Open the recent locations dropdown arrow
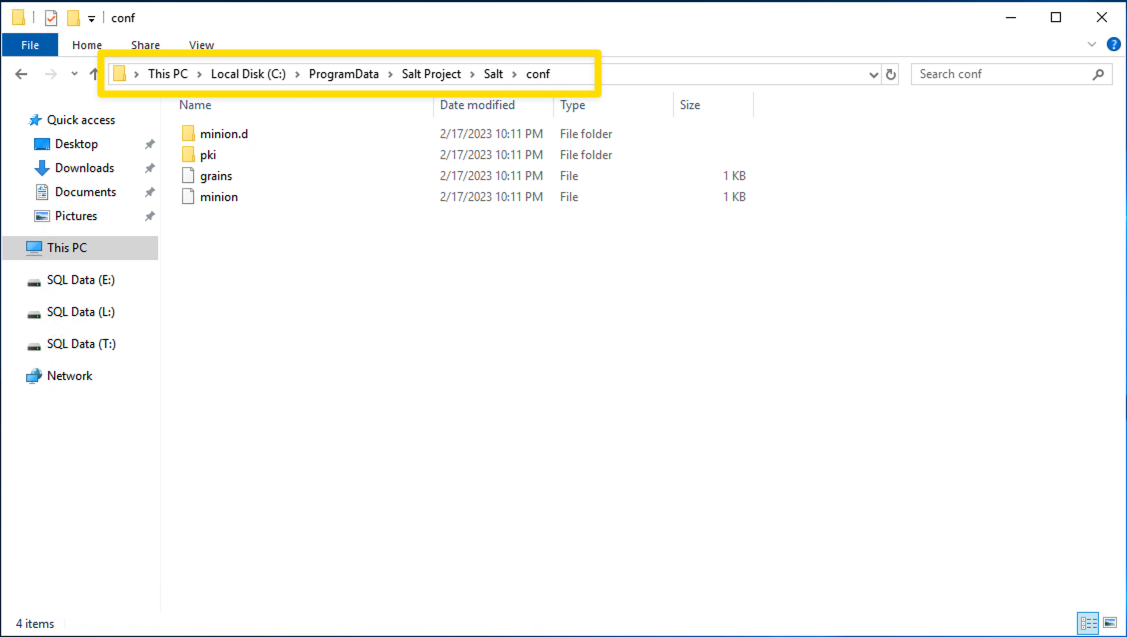Viewport: 1127px width, 637px height. pos(75,74)
